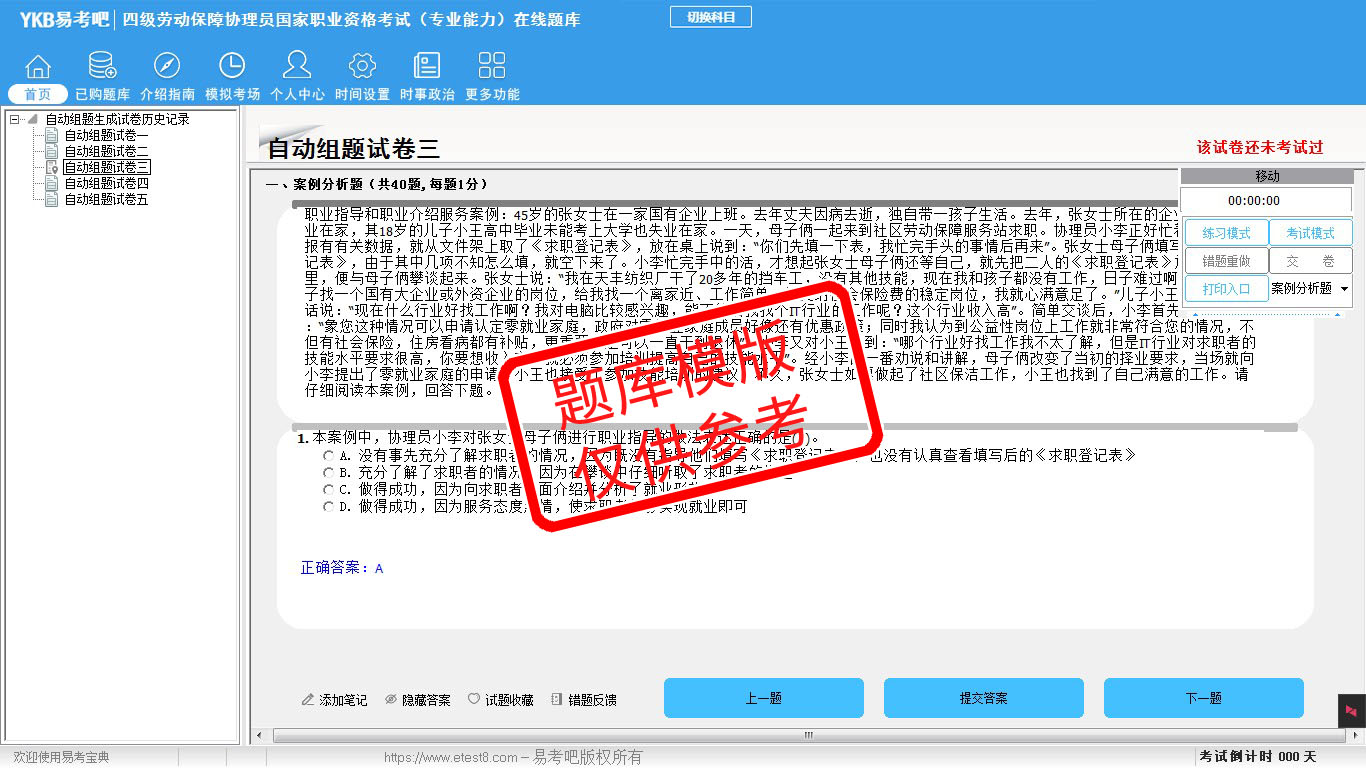This screenshot has width=1366, height=768.
Task: Click the 提交答案 submit answer button
Action: (x=983, y=698)
